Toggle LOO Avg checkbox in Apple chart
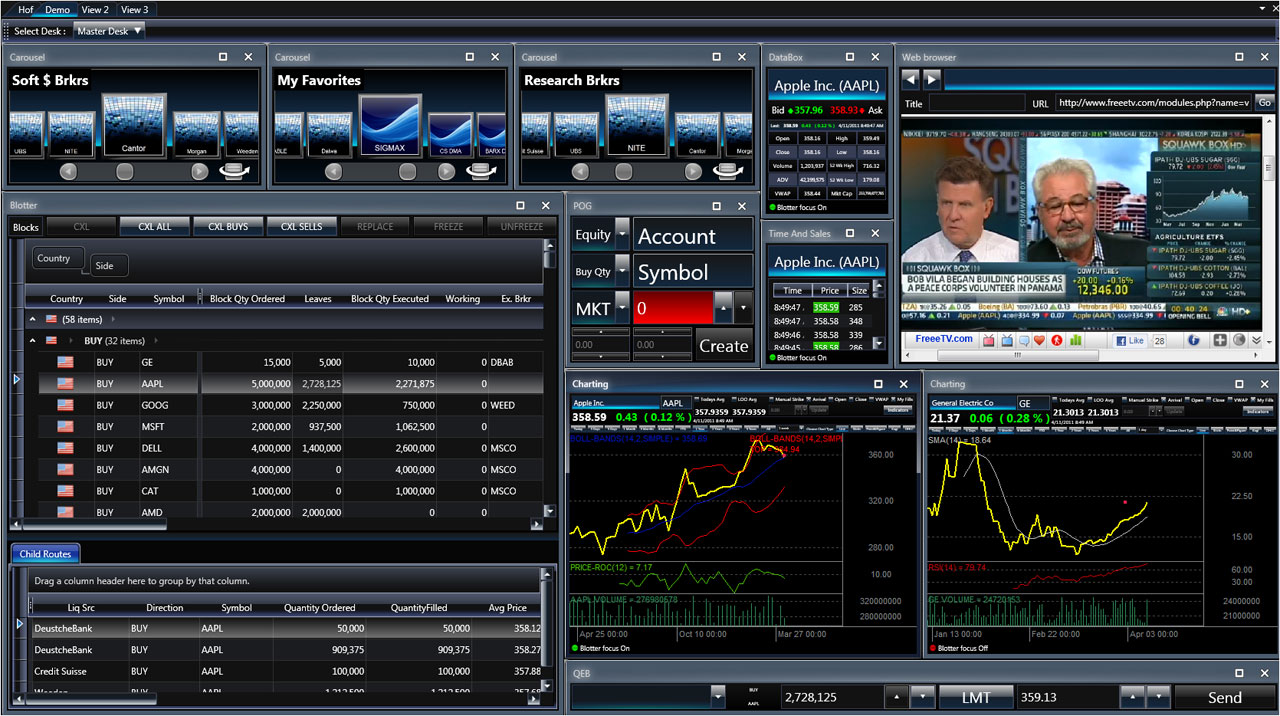 pyautogui.click(x=736, y=399)
